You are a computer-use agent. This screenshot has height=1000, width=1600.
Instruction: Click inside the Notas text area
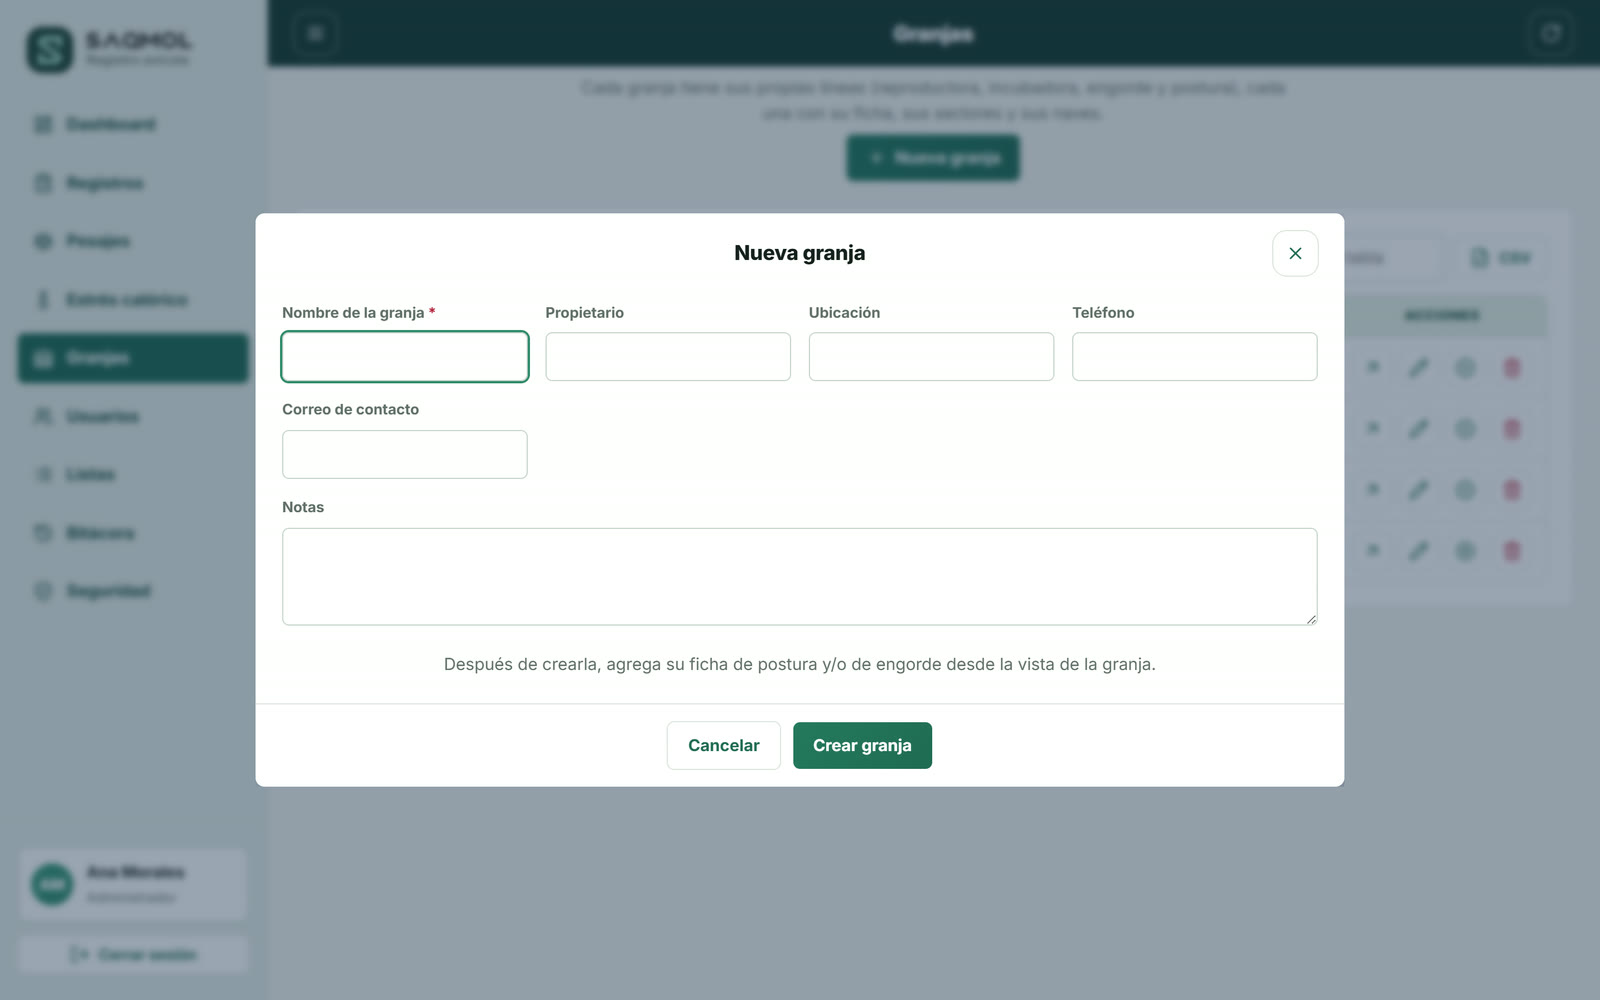pos(800,577)
